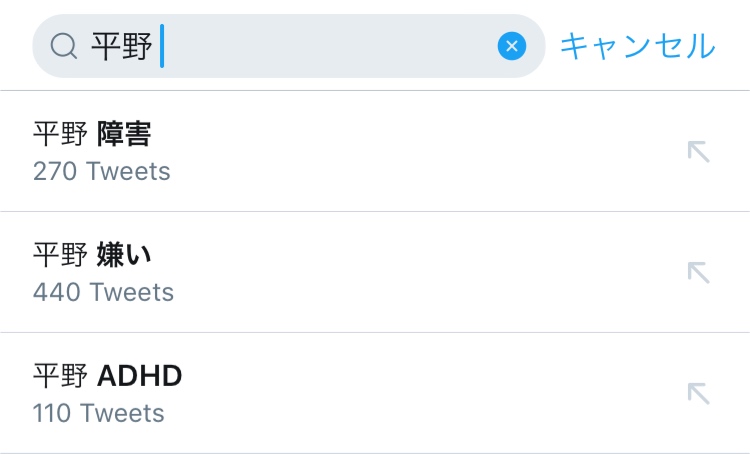The height and width of the screenshot is (454, 750).
Task: Click 平野 prefix in the ADHD suggestion
Action: (x=60, y=376)
